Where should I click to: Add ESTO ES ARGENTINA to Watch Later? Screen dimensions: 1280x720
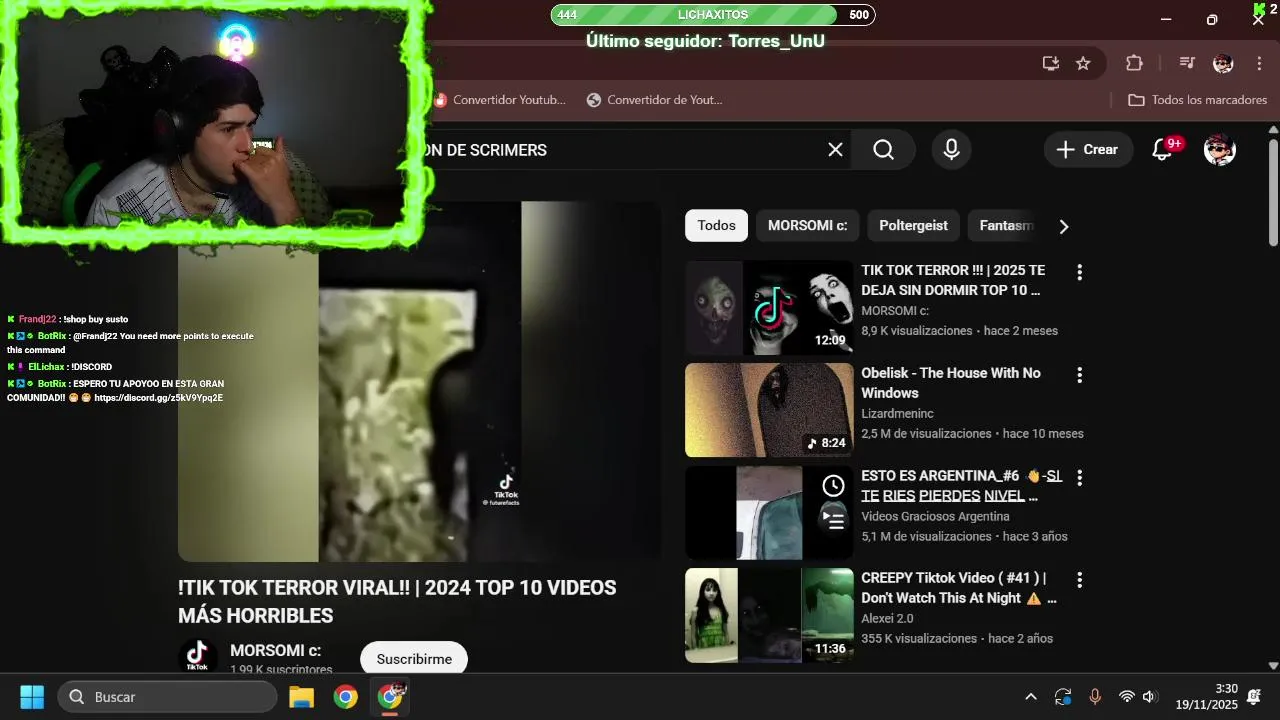(833, 486)
